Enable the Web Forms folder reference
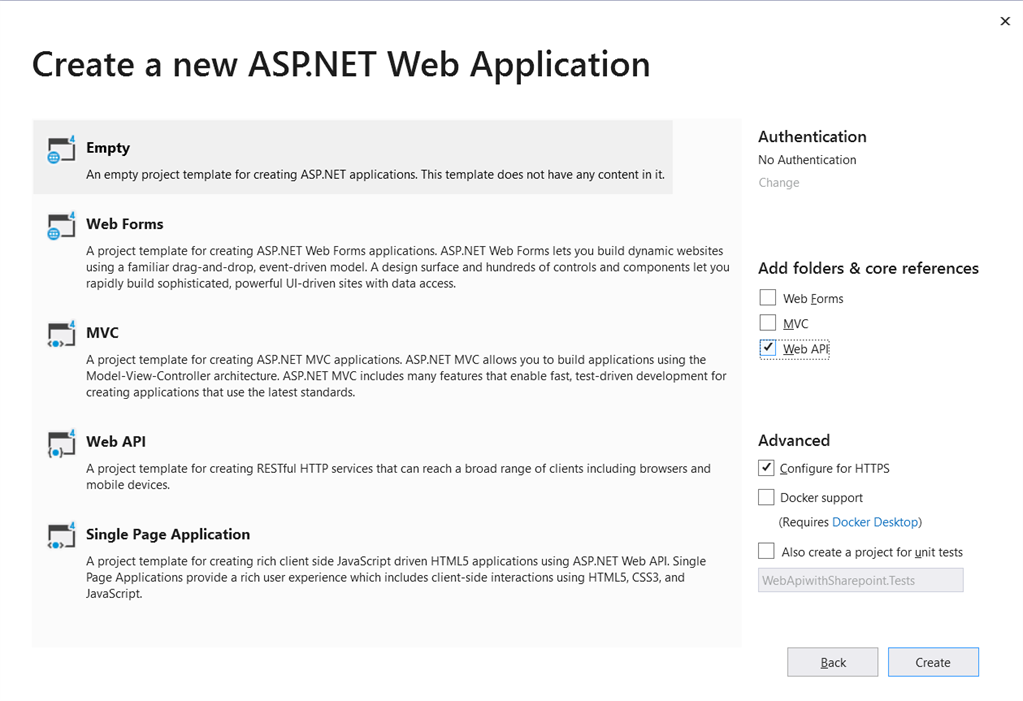The width and height of the screenshot is (1023, 701). click(x=767, y=297)
